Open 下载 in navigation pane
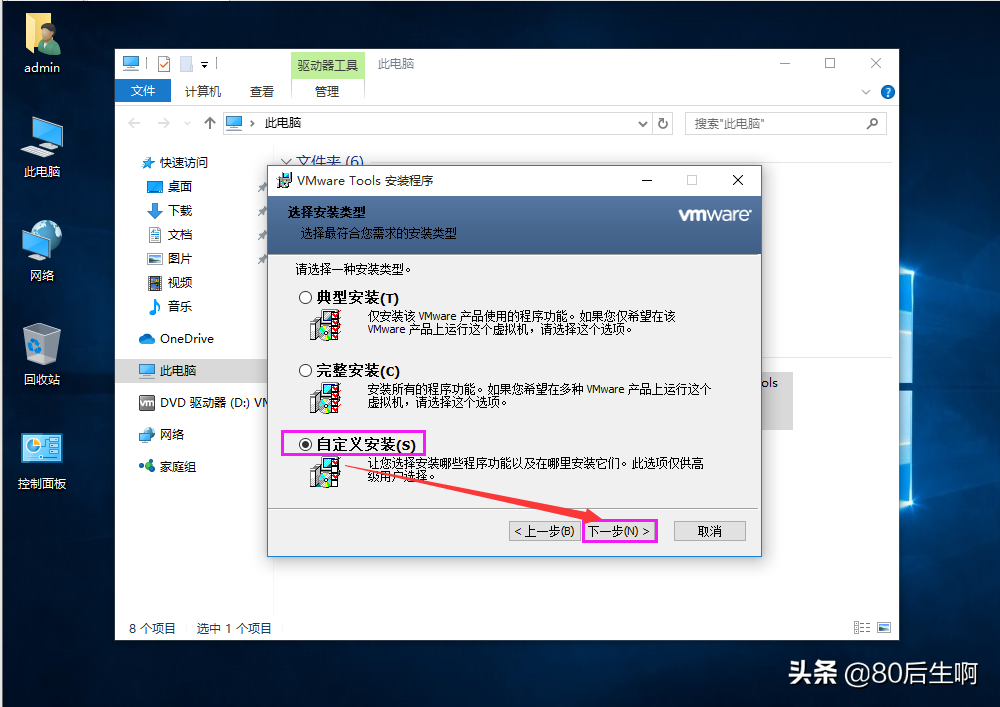The height and width of the screenshot is (707, 1000). coord(170,210)
